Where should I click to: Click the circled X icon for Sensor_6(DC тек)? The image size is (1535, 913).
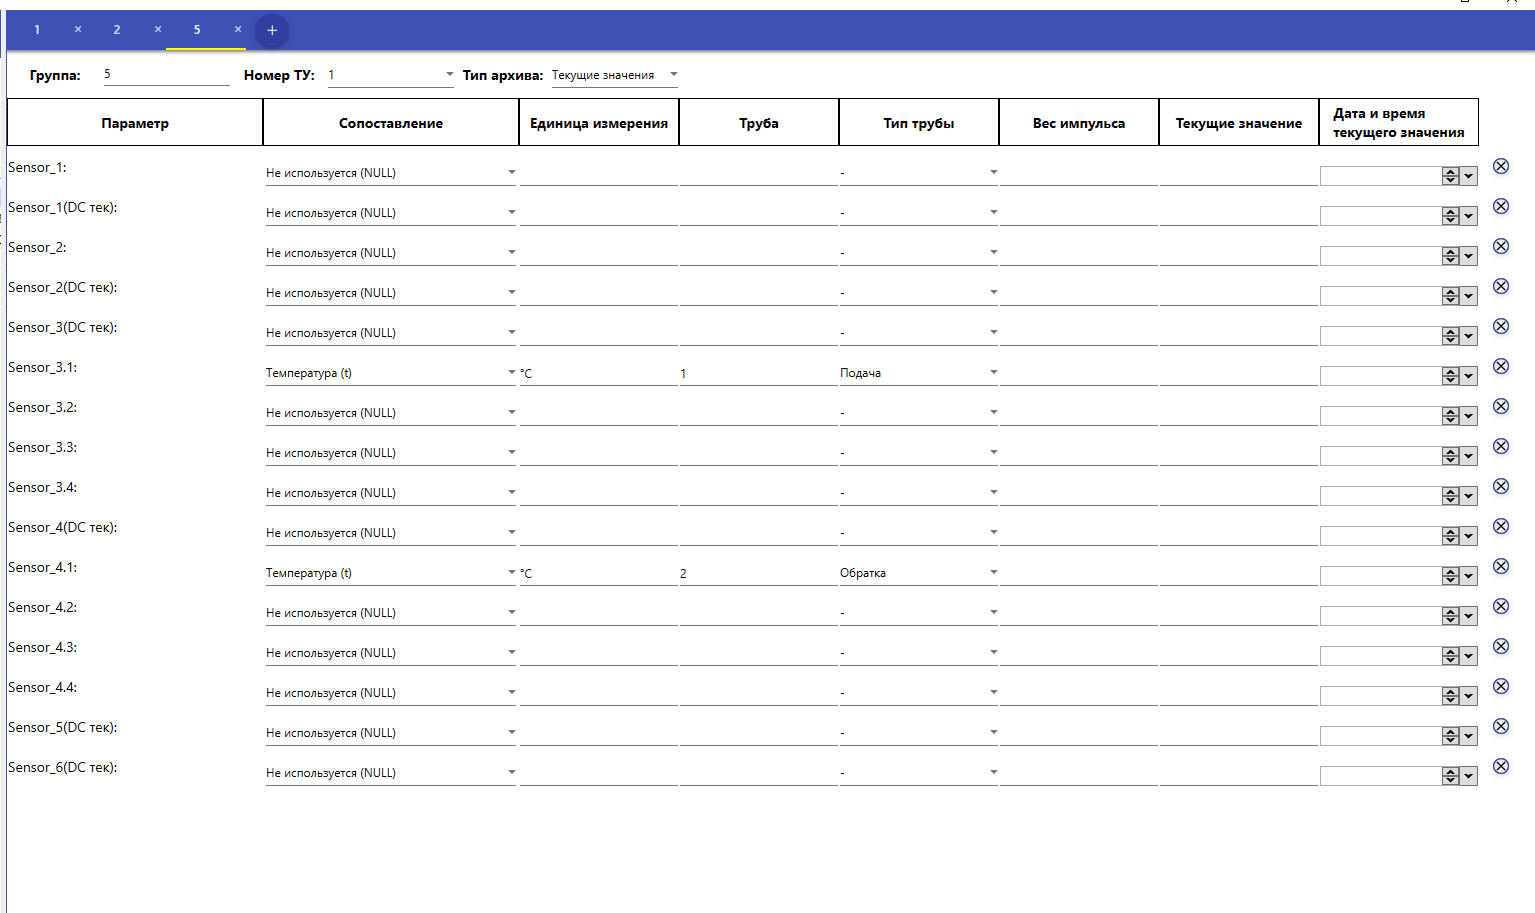(1501, 766)
